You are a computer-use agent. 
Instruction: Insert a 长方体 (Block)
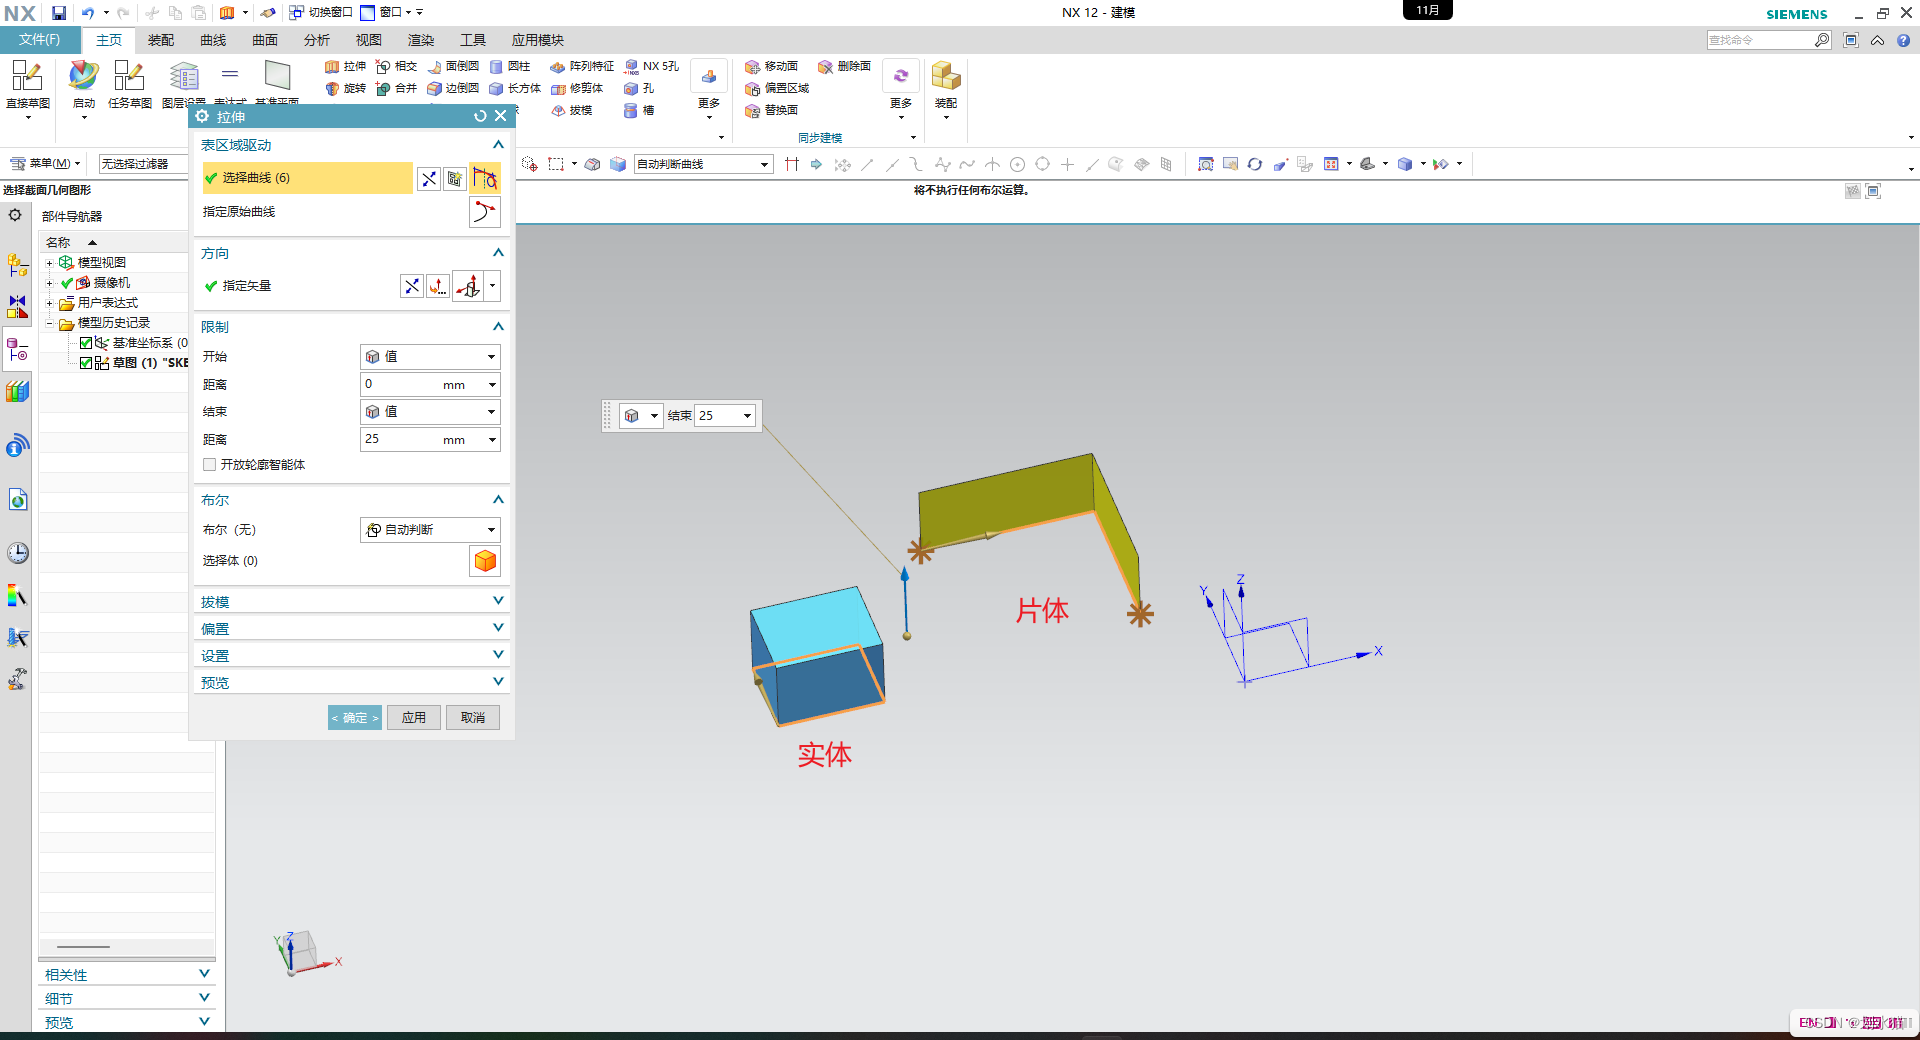click(x=515, y=88)
